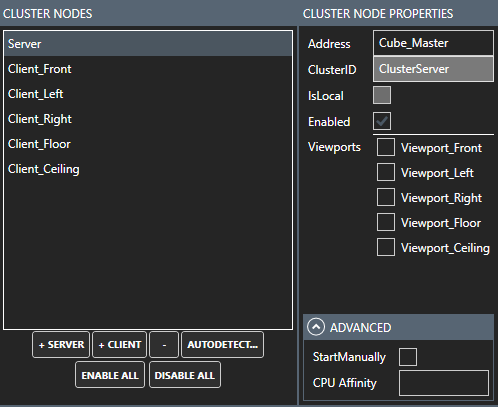This screenshot has height=407, width=498.
Task: Select the Client_Ceiling node
Action: pyautogui.click(x=148, y=169)
